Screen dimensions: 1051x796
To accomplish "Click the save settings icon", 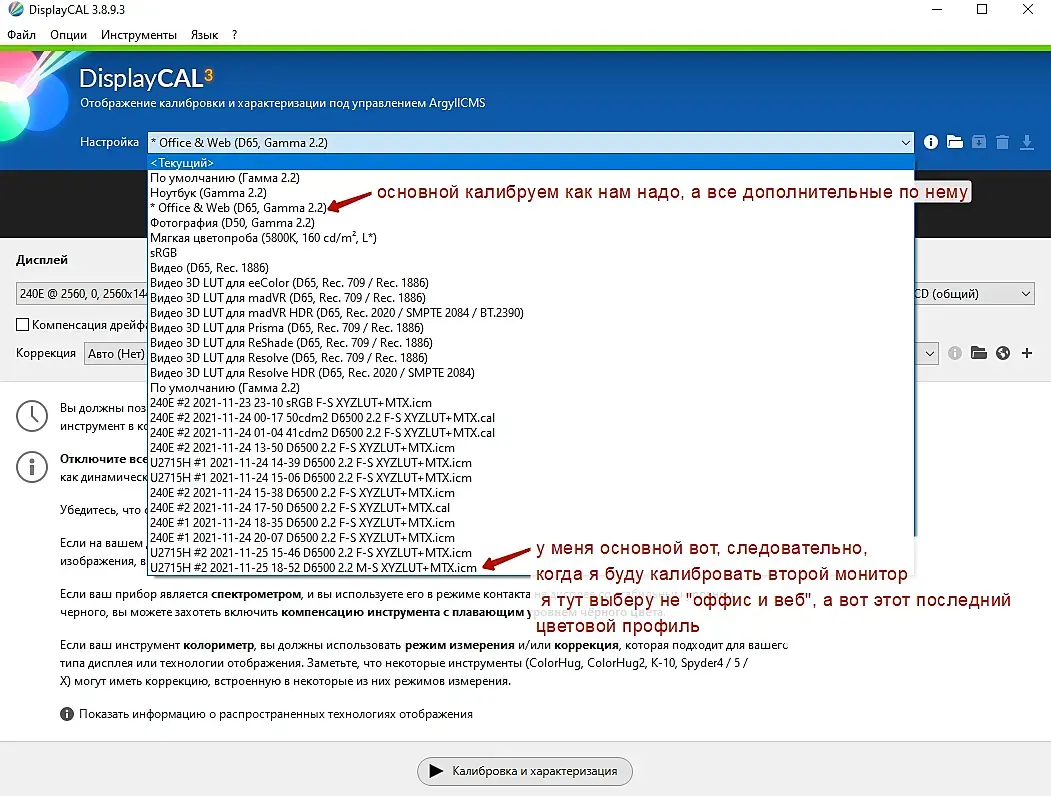I will (979, 142).
